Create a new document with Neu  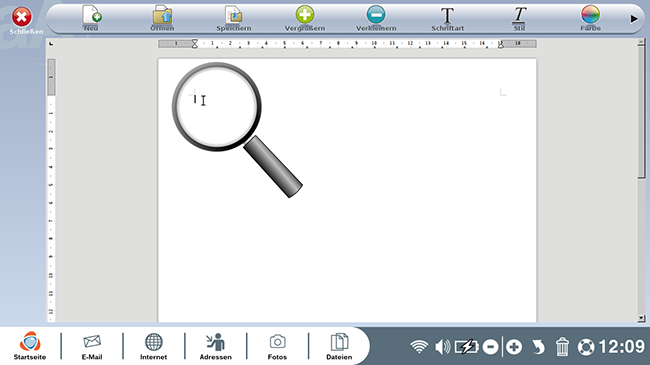coord(92,18)
